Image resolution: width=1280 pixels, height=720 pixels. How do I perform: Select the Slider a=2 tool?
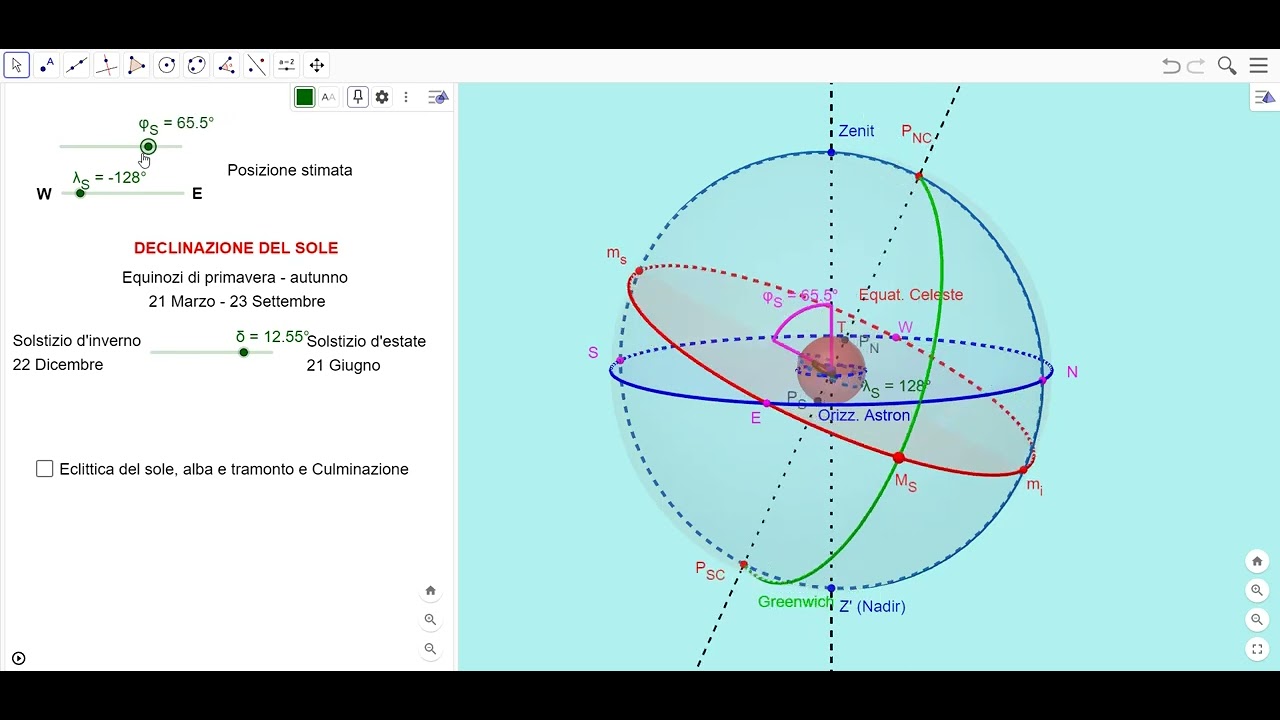tap(287, 65)
